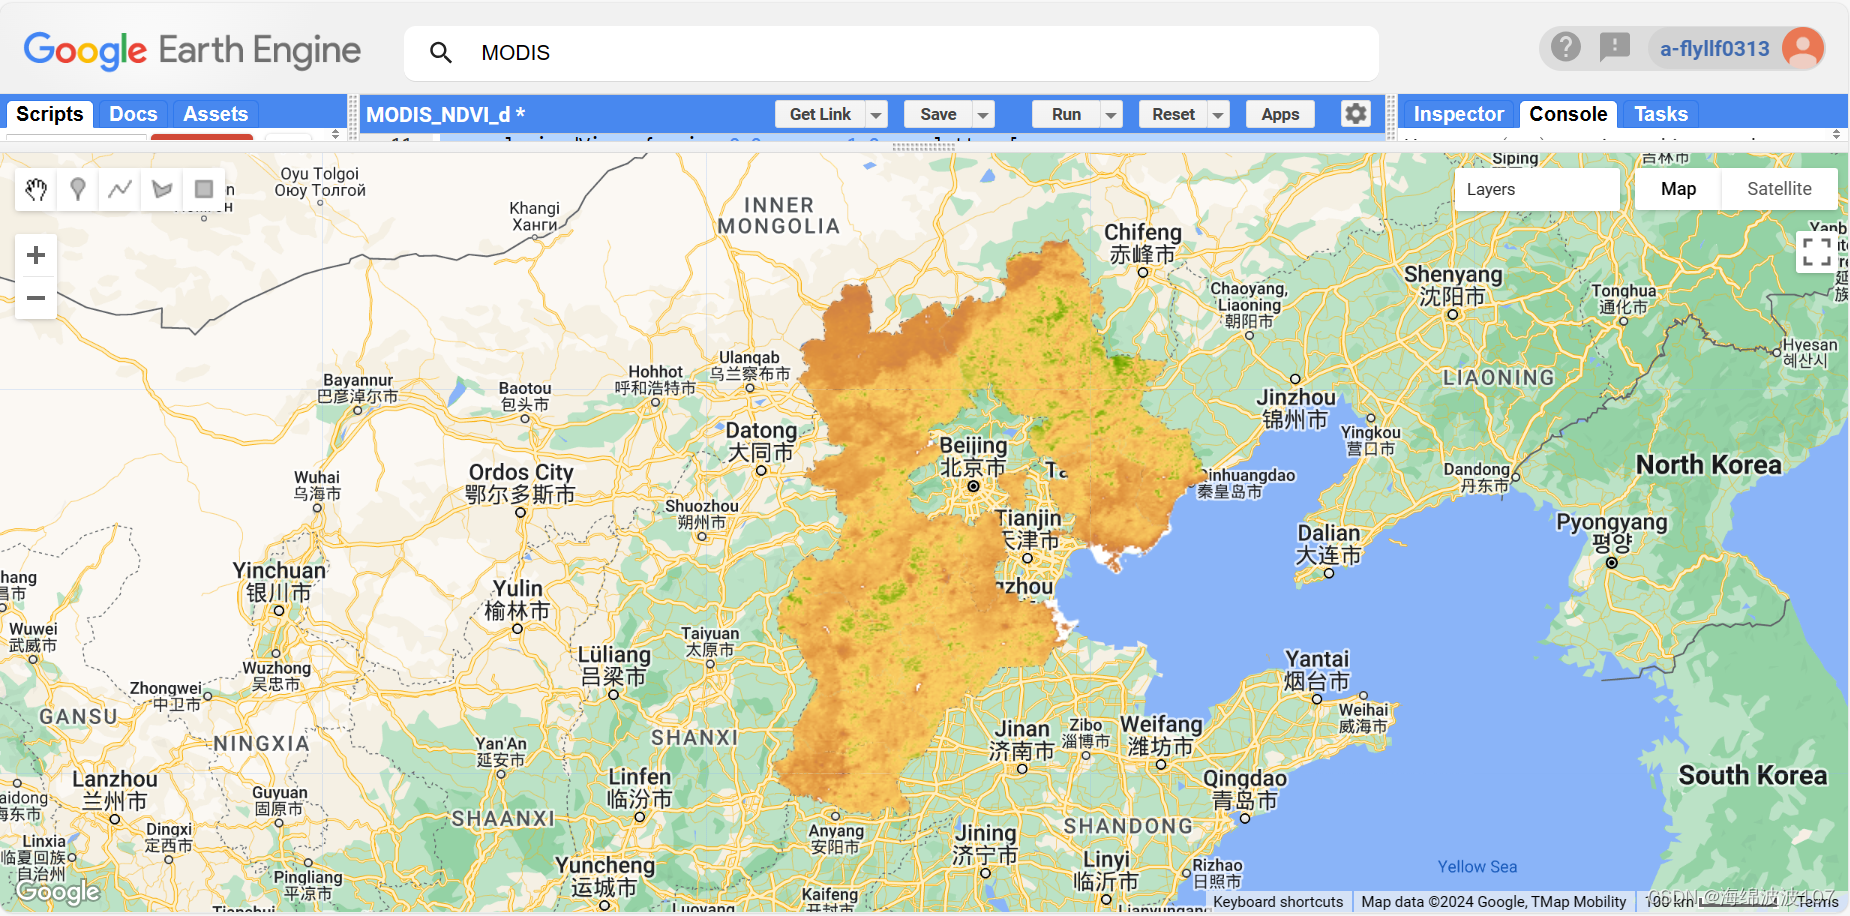Zoom in on the map

click(36, 255)
